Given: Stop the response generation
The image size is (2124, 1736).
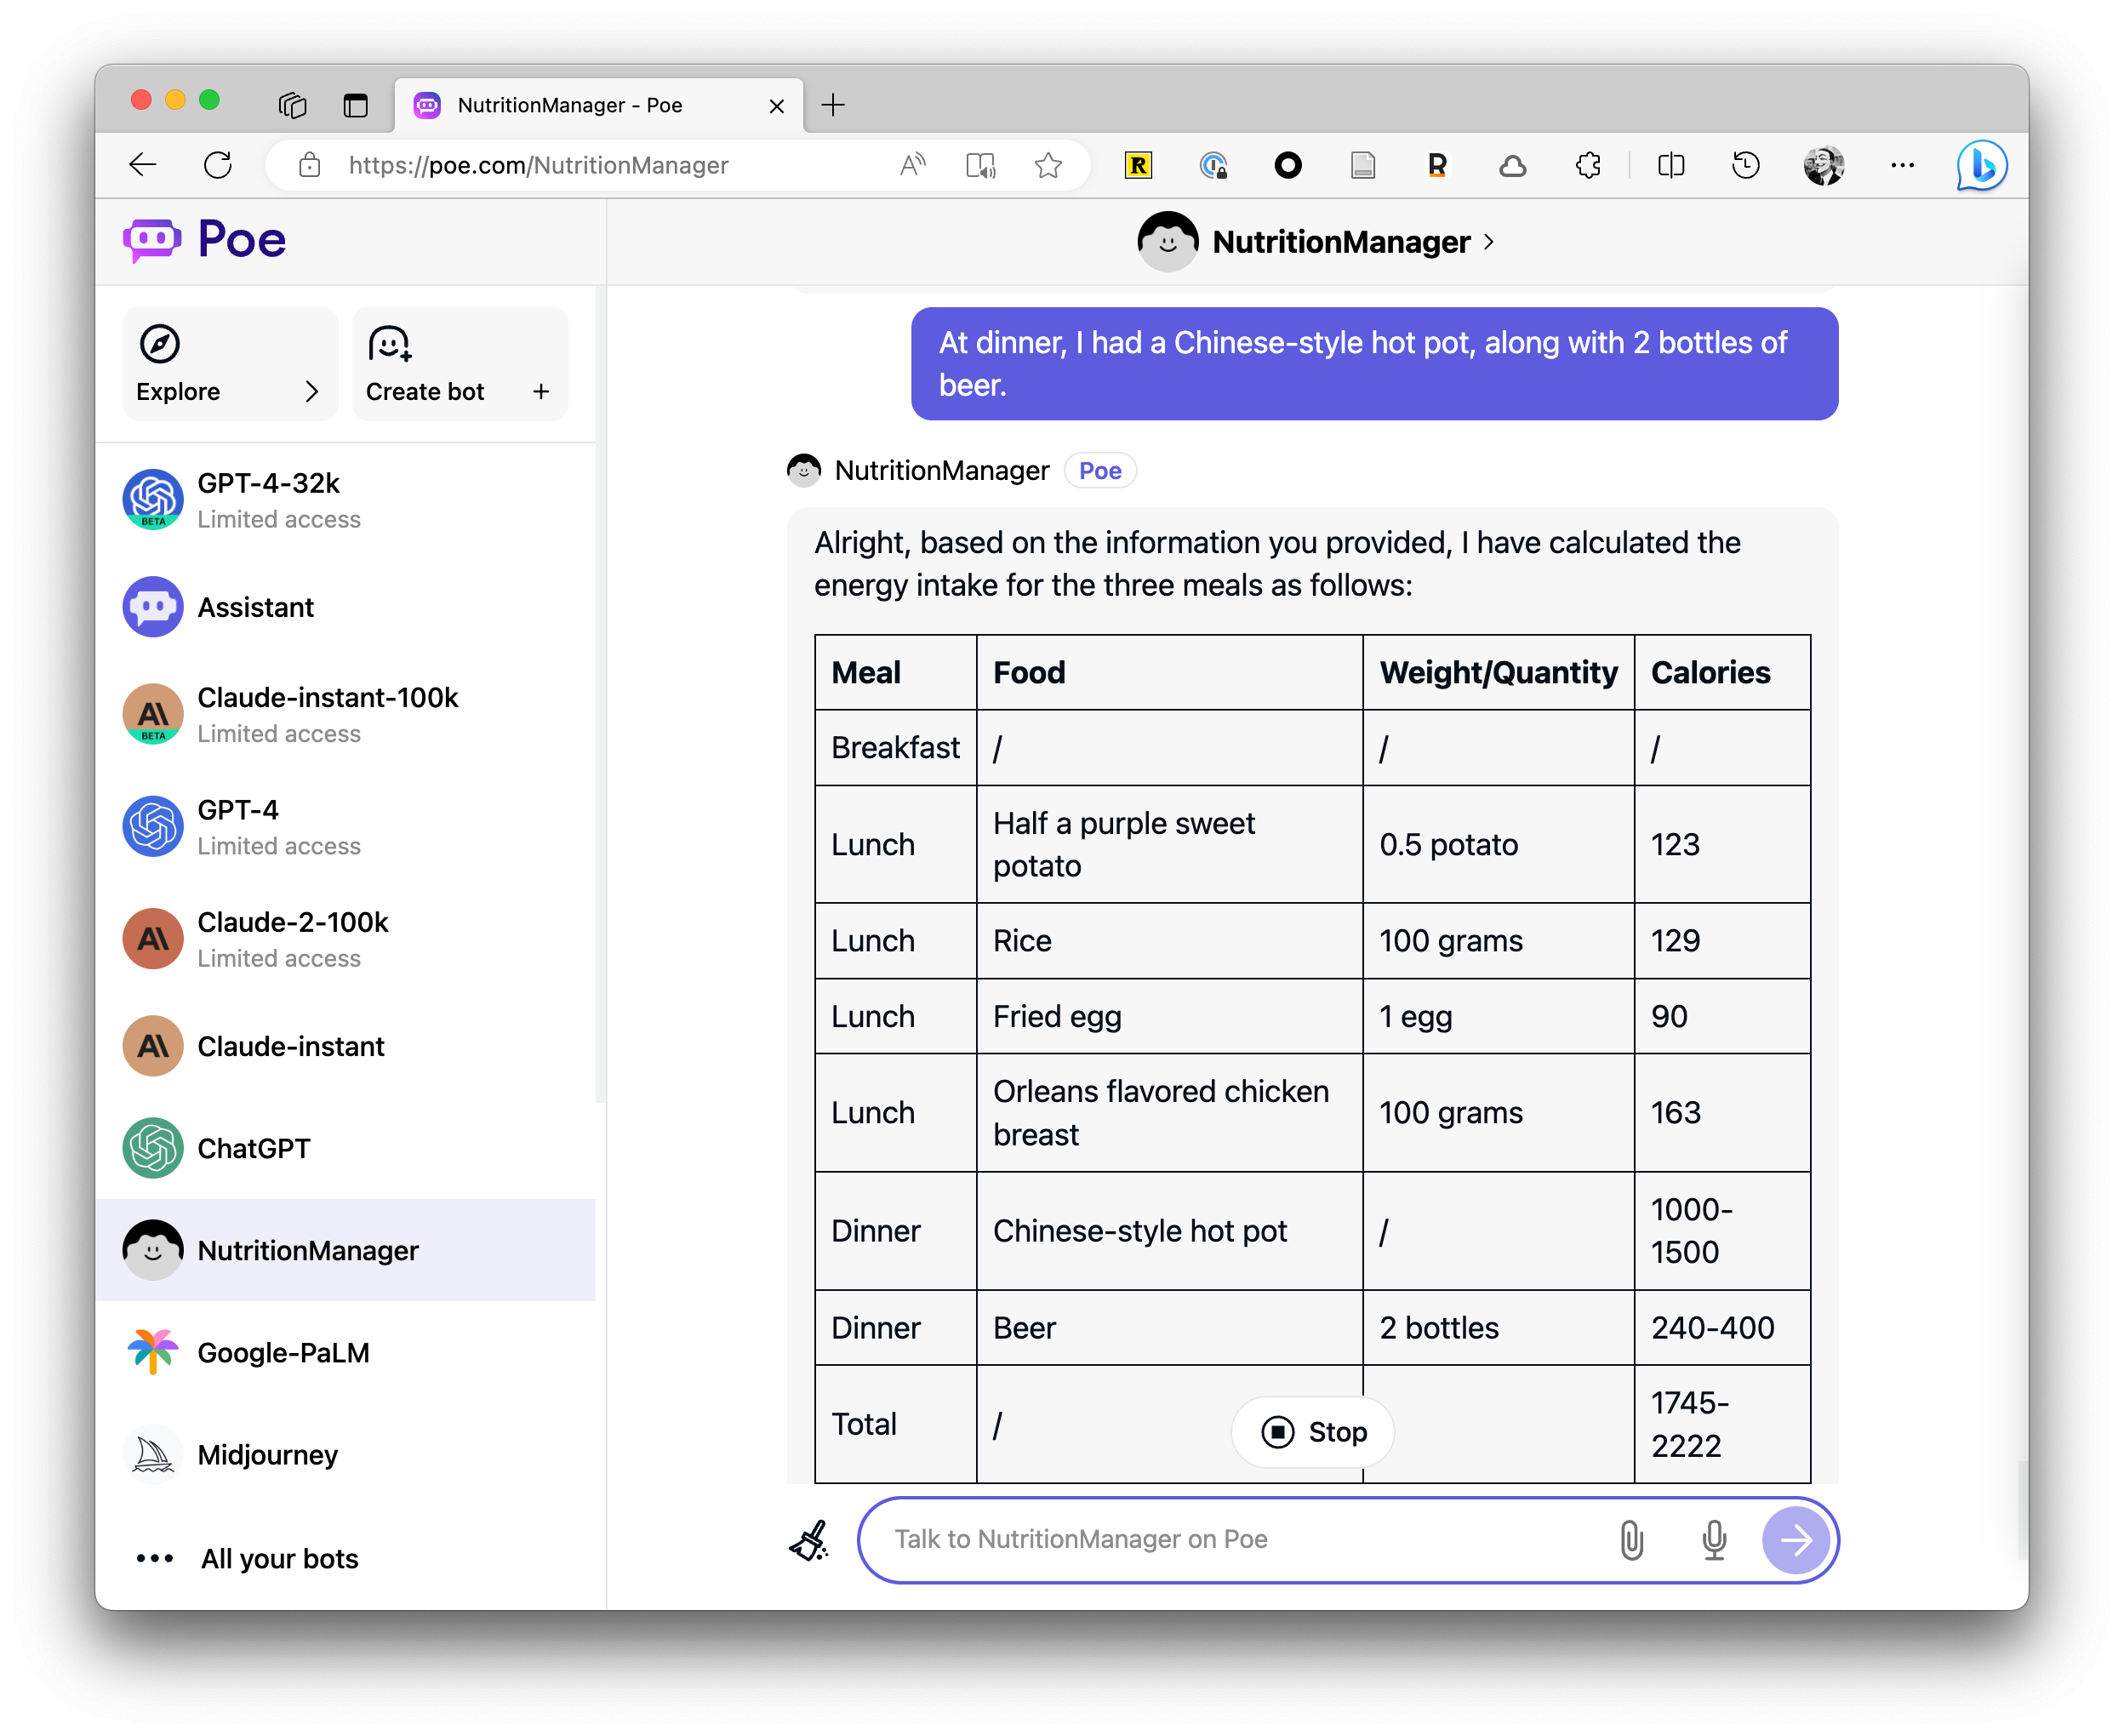Looking at the screenshot, I should pos(1313,1432).
